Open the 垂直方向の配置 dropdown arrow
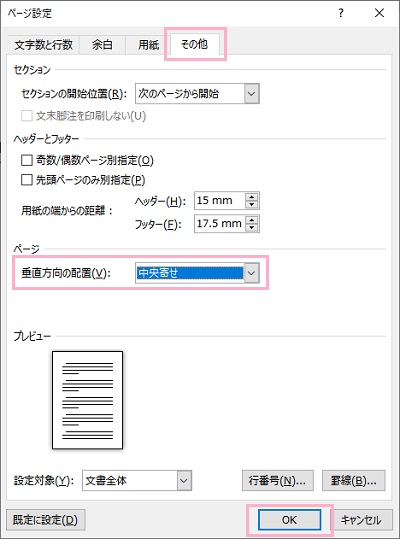This screenshot has width=400, height=539. 252,273
